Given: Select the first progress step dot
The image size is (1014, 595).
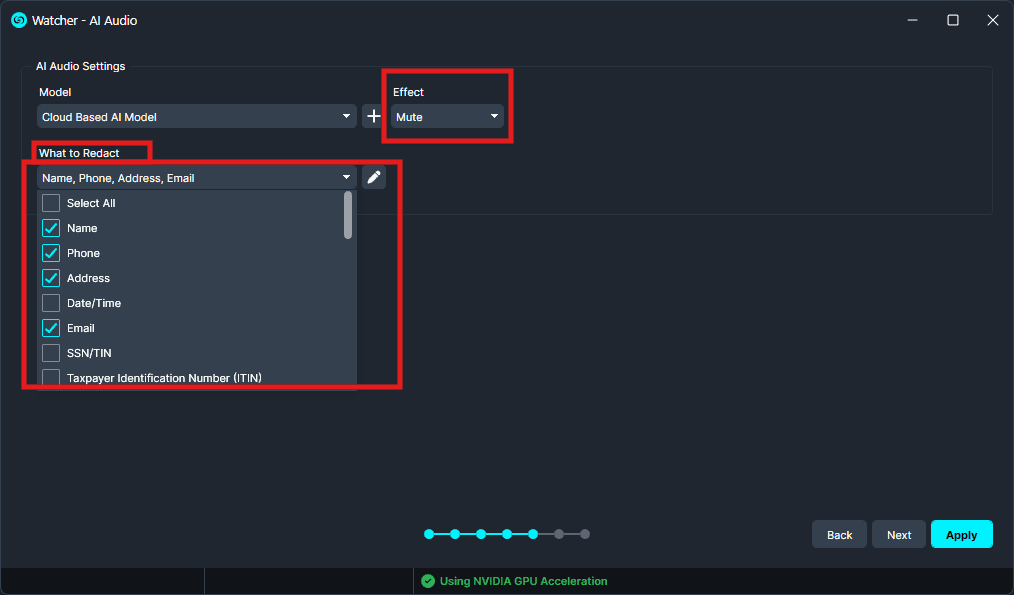Looking at the screenshot, I should [x=429, y=534].
